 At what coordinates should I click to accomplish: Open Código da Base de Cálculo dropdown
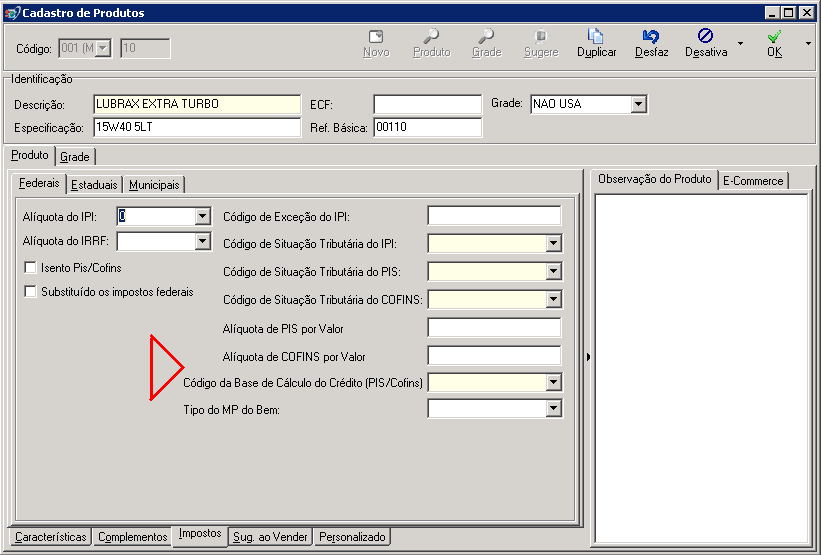(x=553, y=383)
